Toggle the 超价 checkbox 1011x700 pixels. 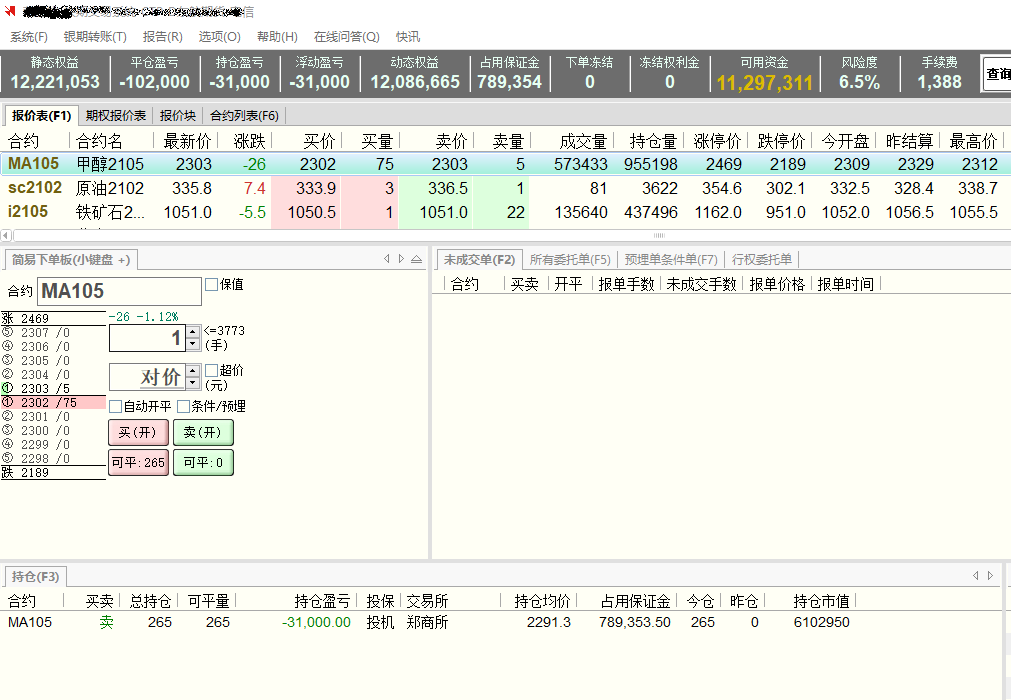coord(211,371)
